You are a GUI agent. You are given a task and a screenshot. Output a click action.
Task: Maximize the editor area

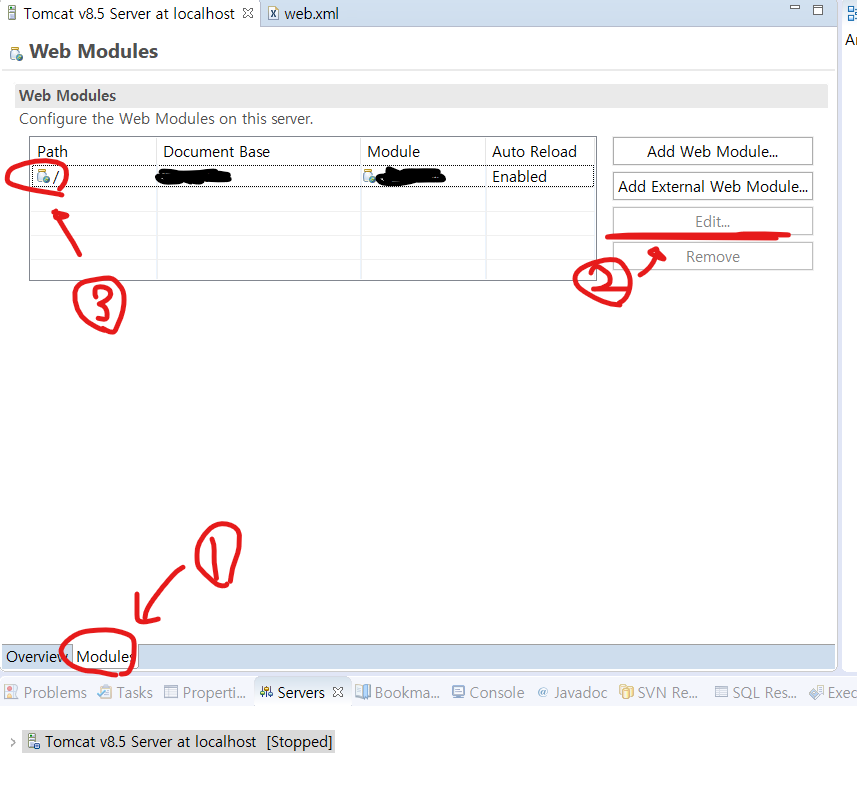click(x=818, y=10)
